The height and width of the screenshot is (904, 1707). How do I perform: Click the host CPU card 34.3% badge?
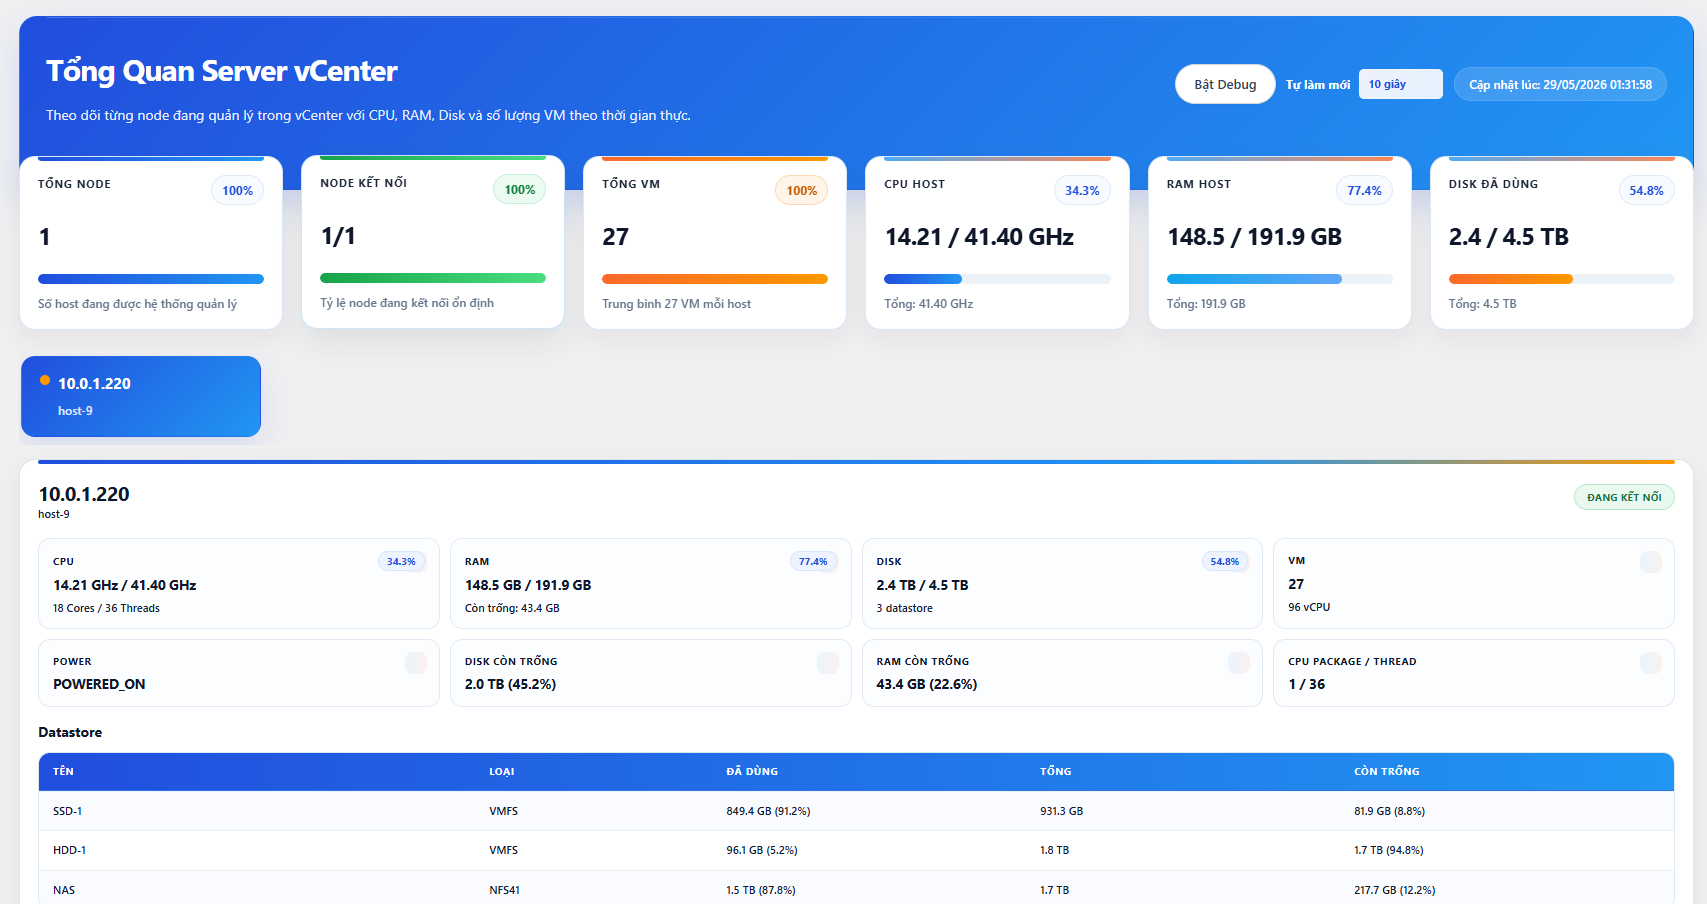[401, 562]
